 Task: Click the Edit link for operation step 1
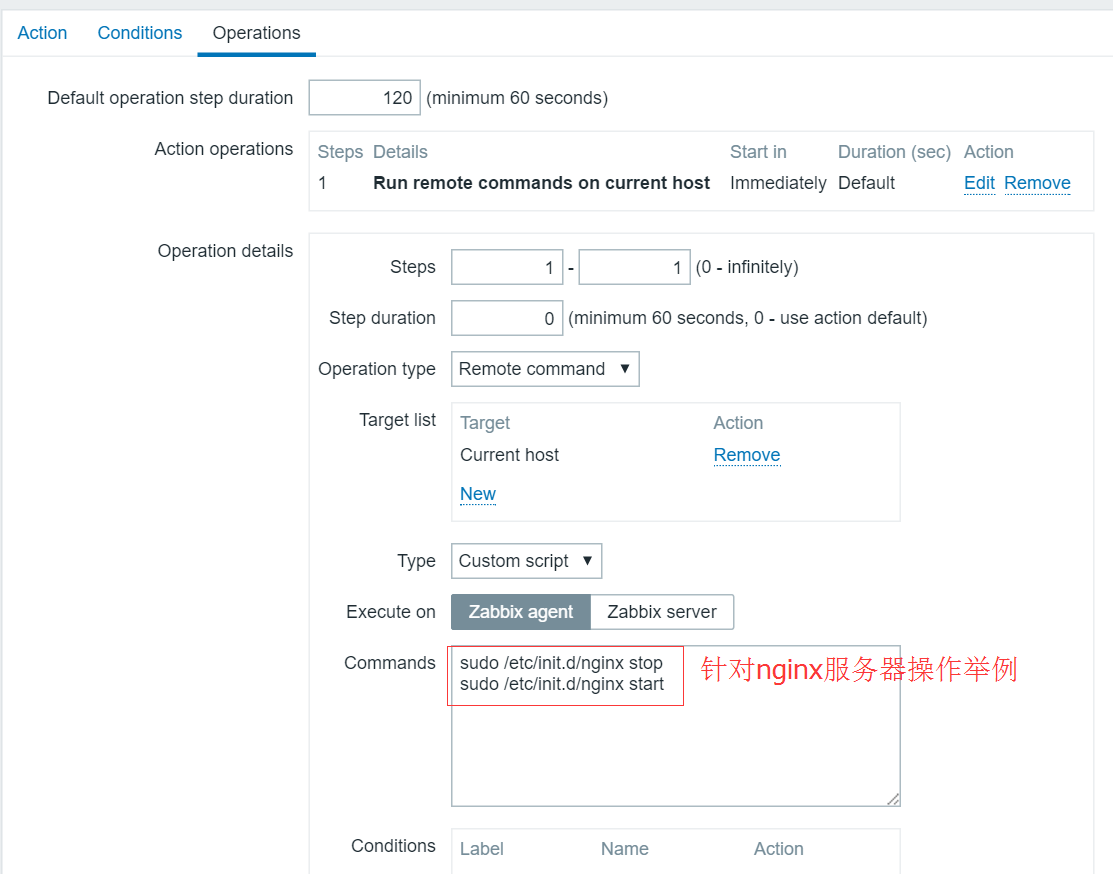point(979,183)
